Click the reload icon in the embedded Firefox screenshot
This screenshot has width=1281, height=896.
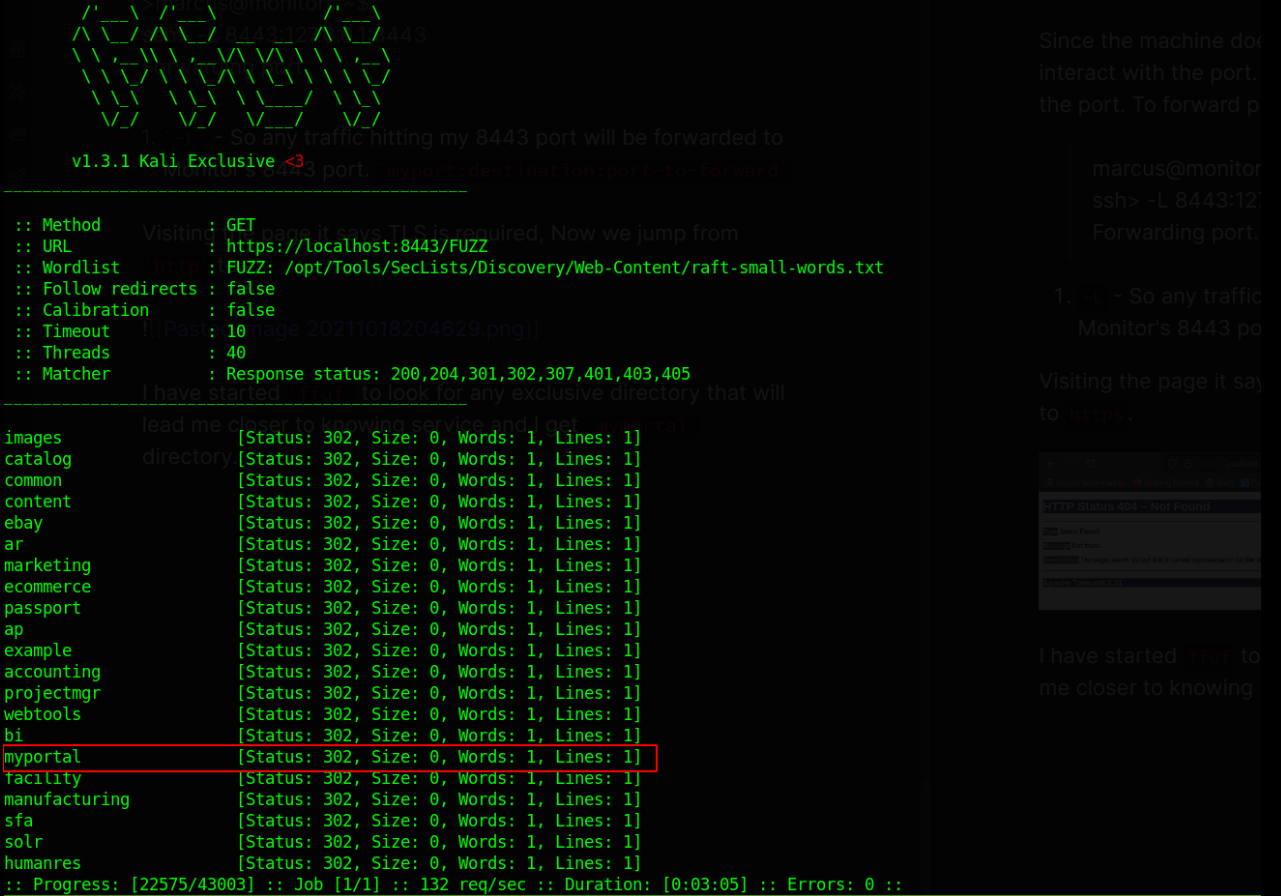1091,463
